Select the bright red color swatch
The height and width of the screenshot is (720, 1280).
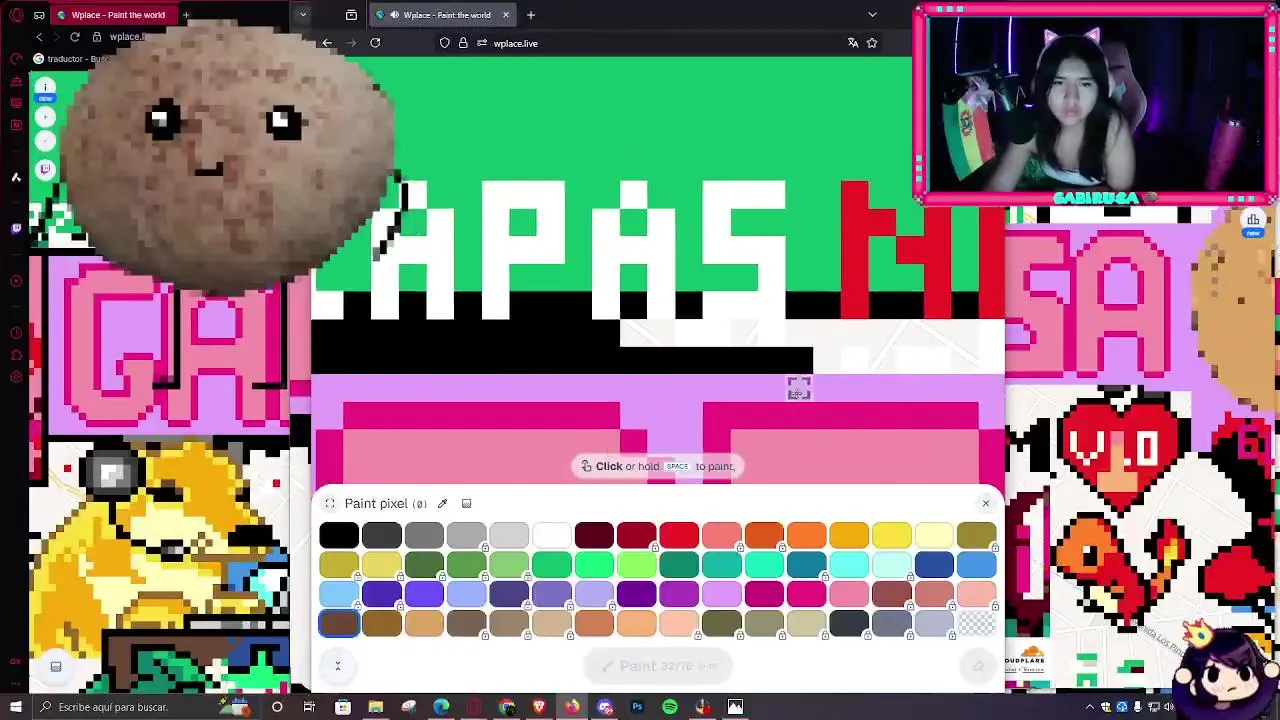tap(679, 535)
